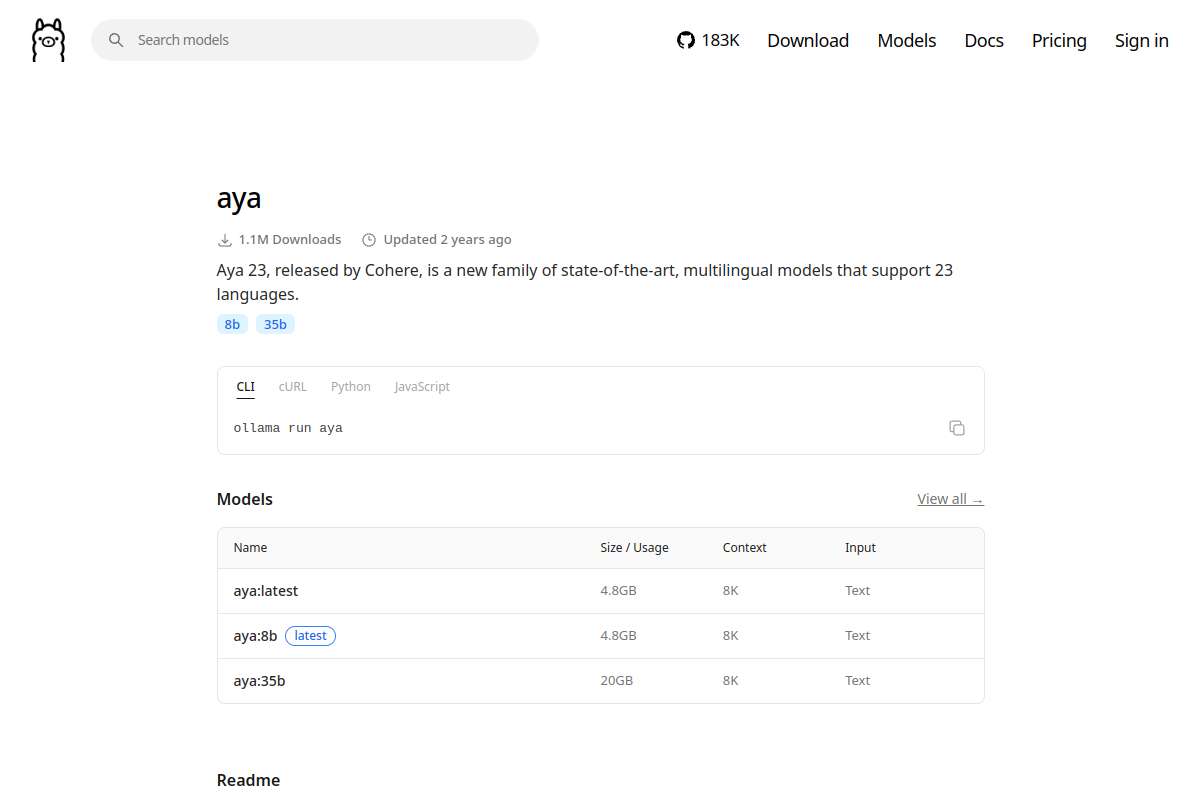
Task: View the Pricing page
Action: [x=1059, y=40]
